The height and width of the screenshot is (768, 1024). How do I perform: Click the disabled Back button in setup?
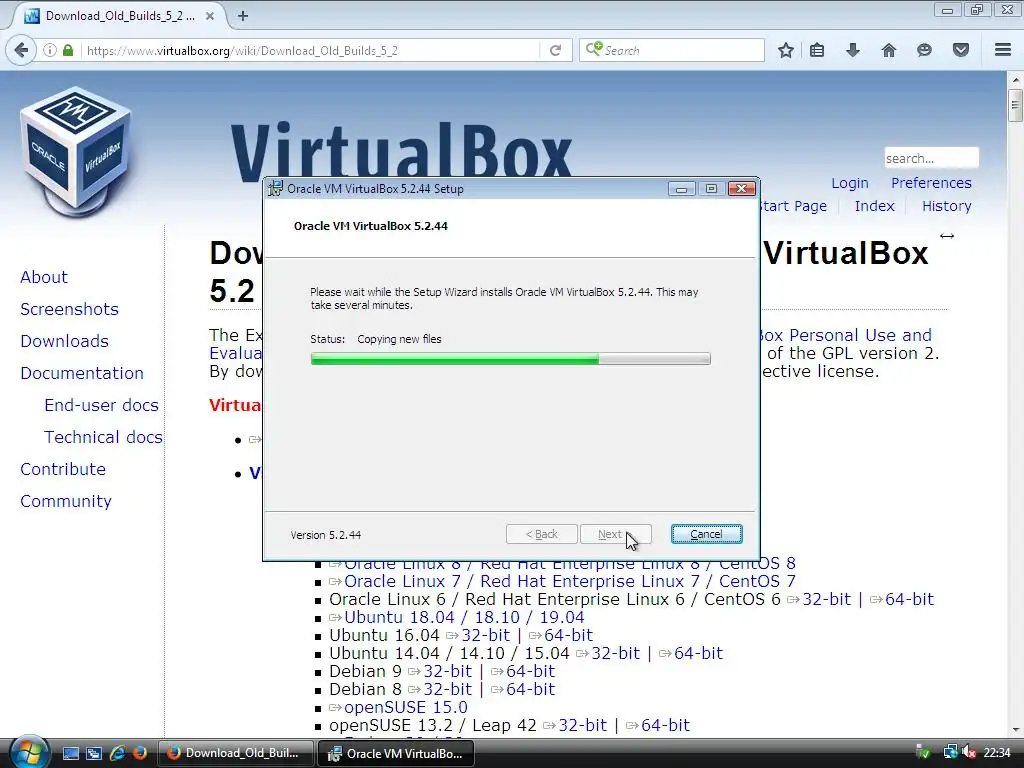click(541, 534)
